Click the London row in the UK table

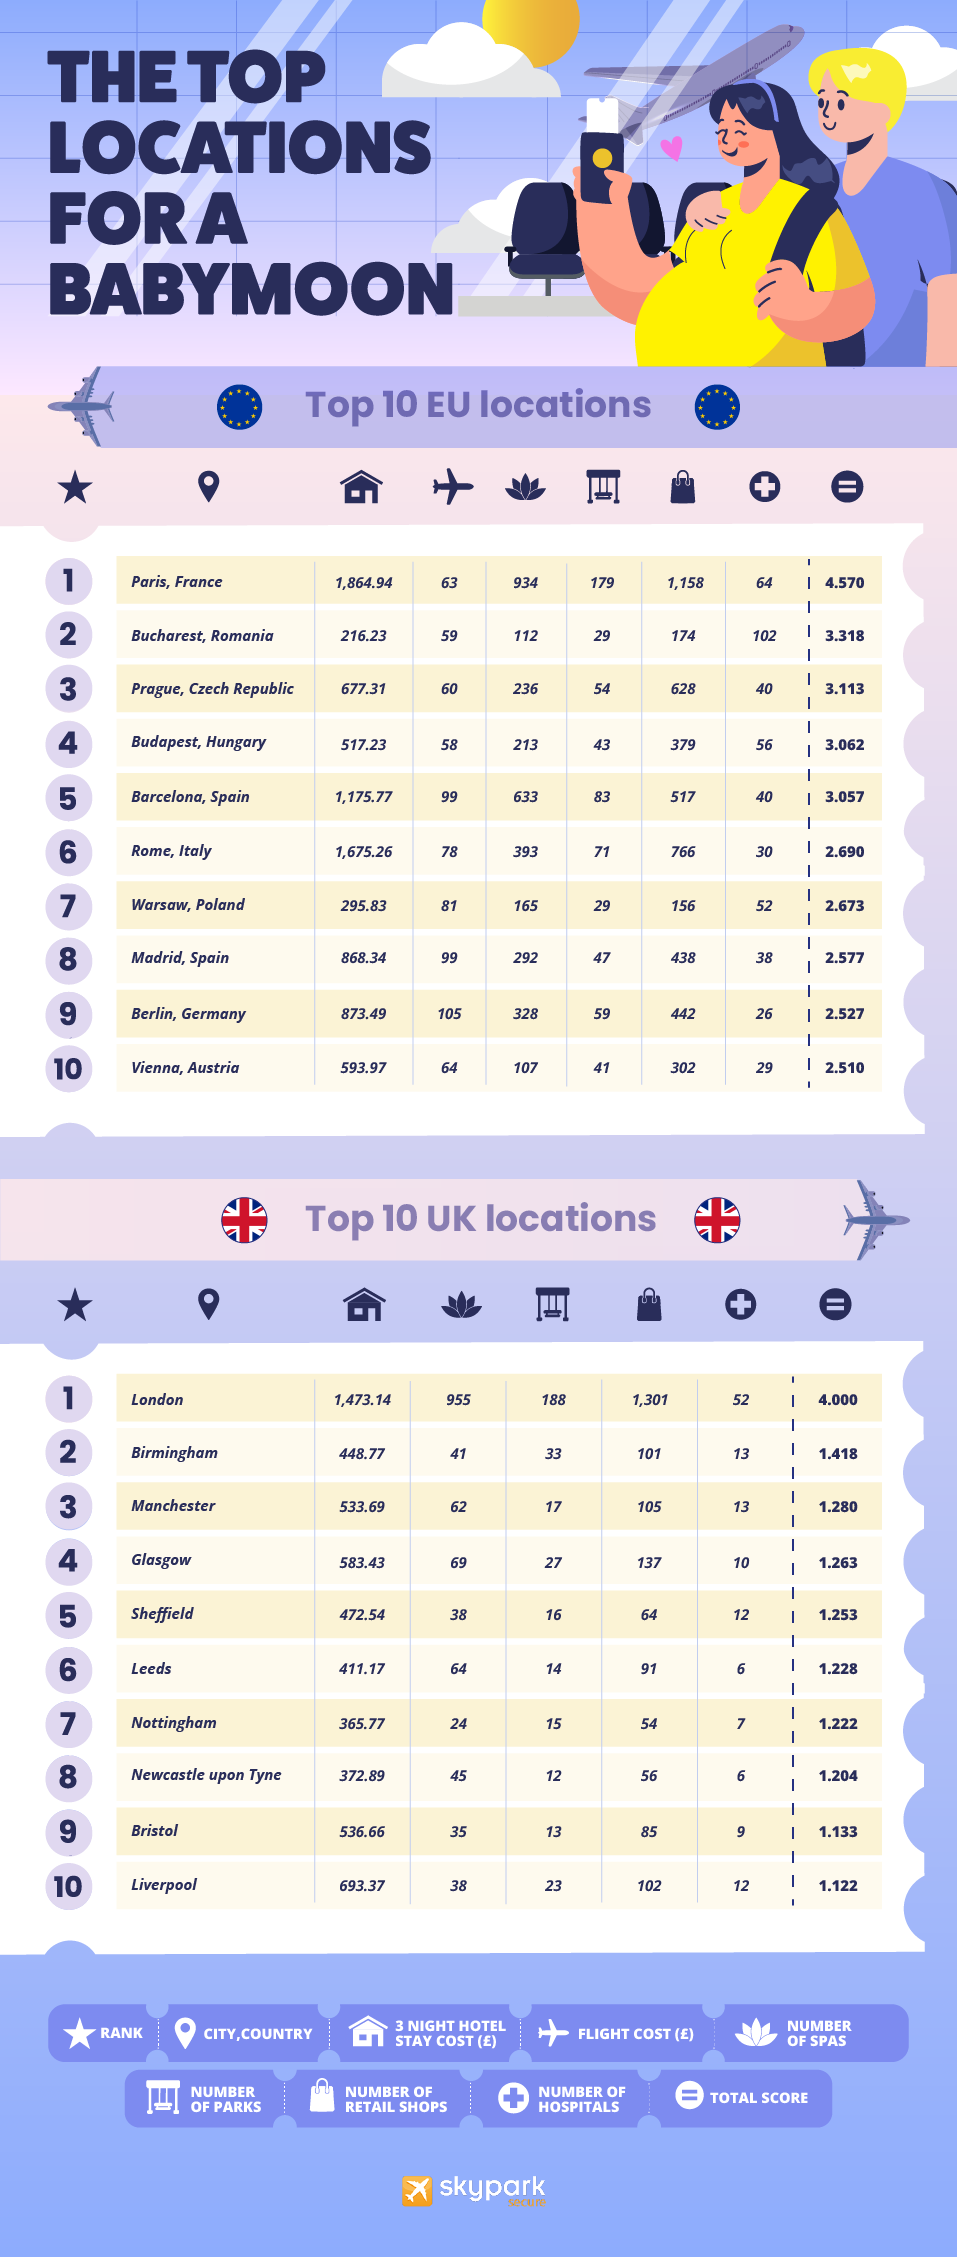click(x=157, y=1400)
